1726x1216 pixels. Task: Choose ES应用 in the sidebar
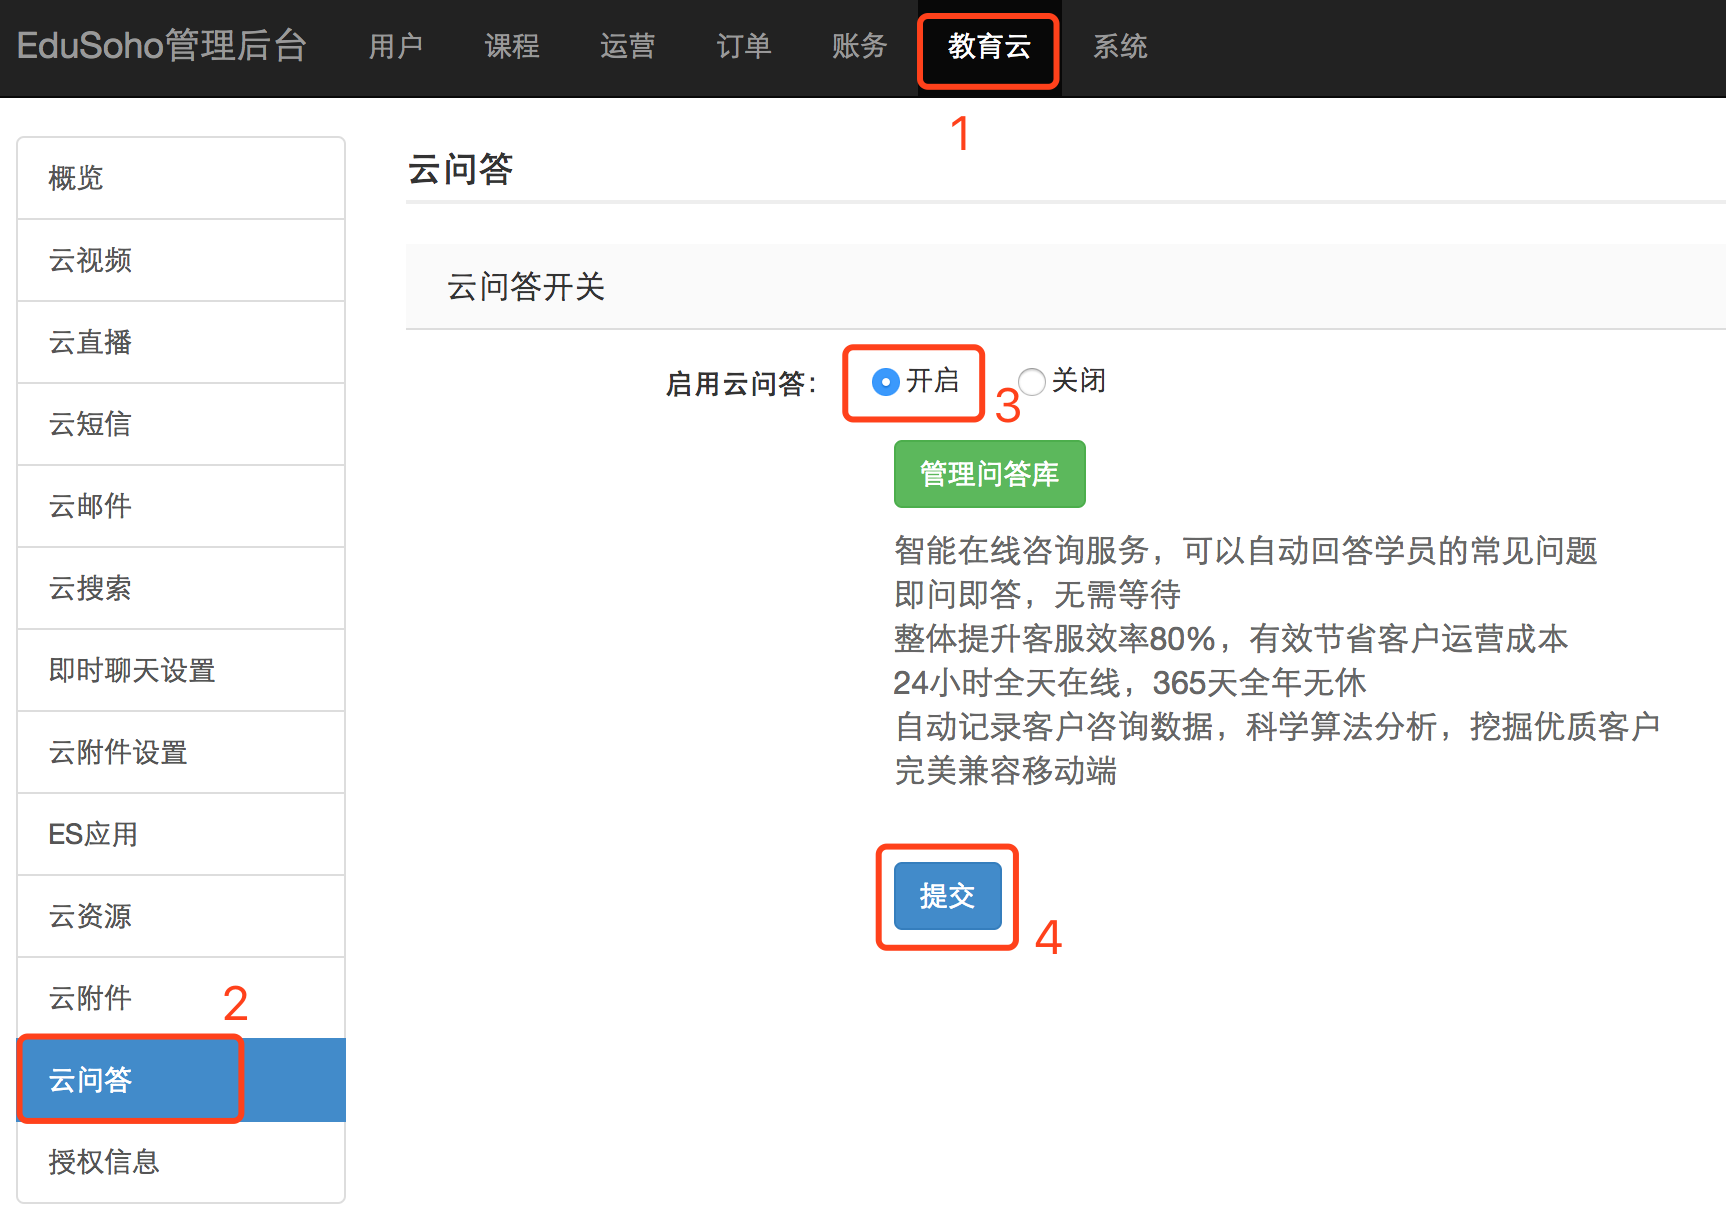(181, 834)
